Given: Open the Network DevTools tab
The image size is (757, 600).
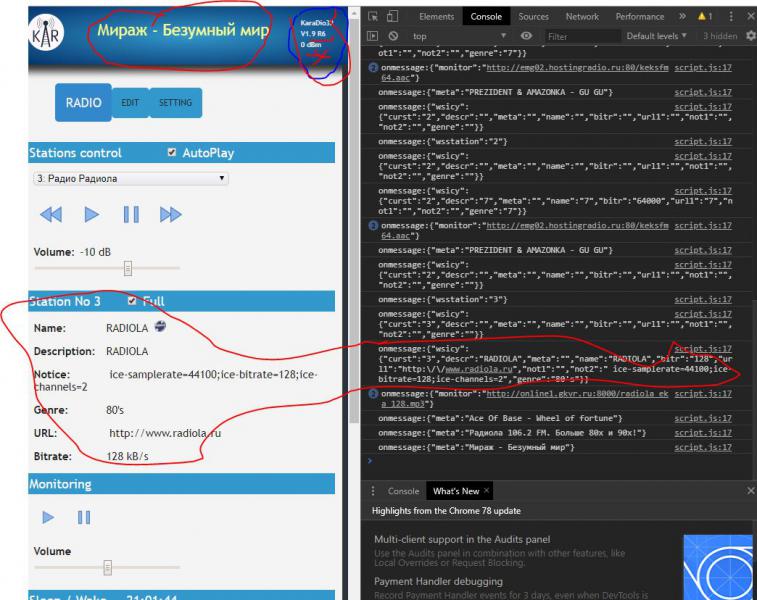Looking at the screenshot, I should 582,16.
